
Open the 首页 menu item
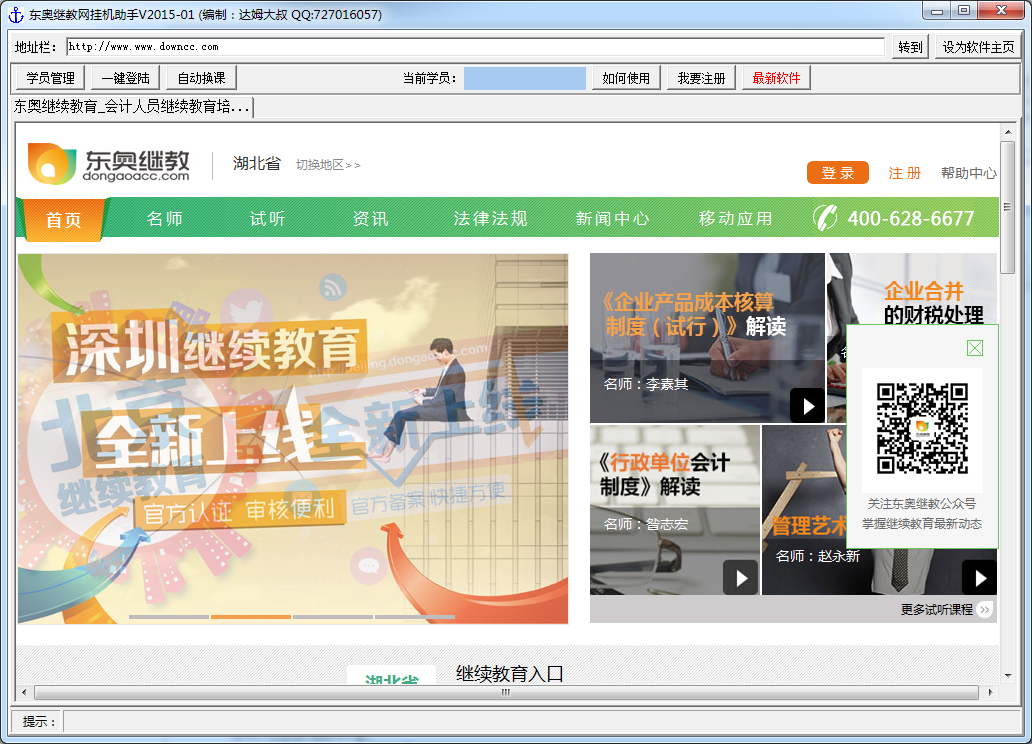(x=62, y=218)
